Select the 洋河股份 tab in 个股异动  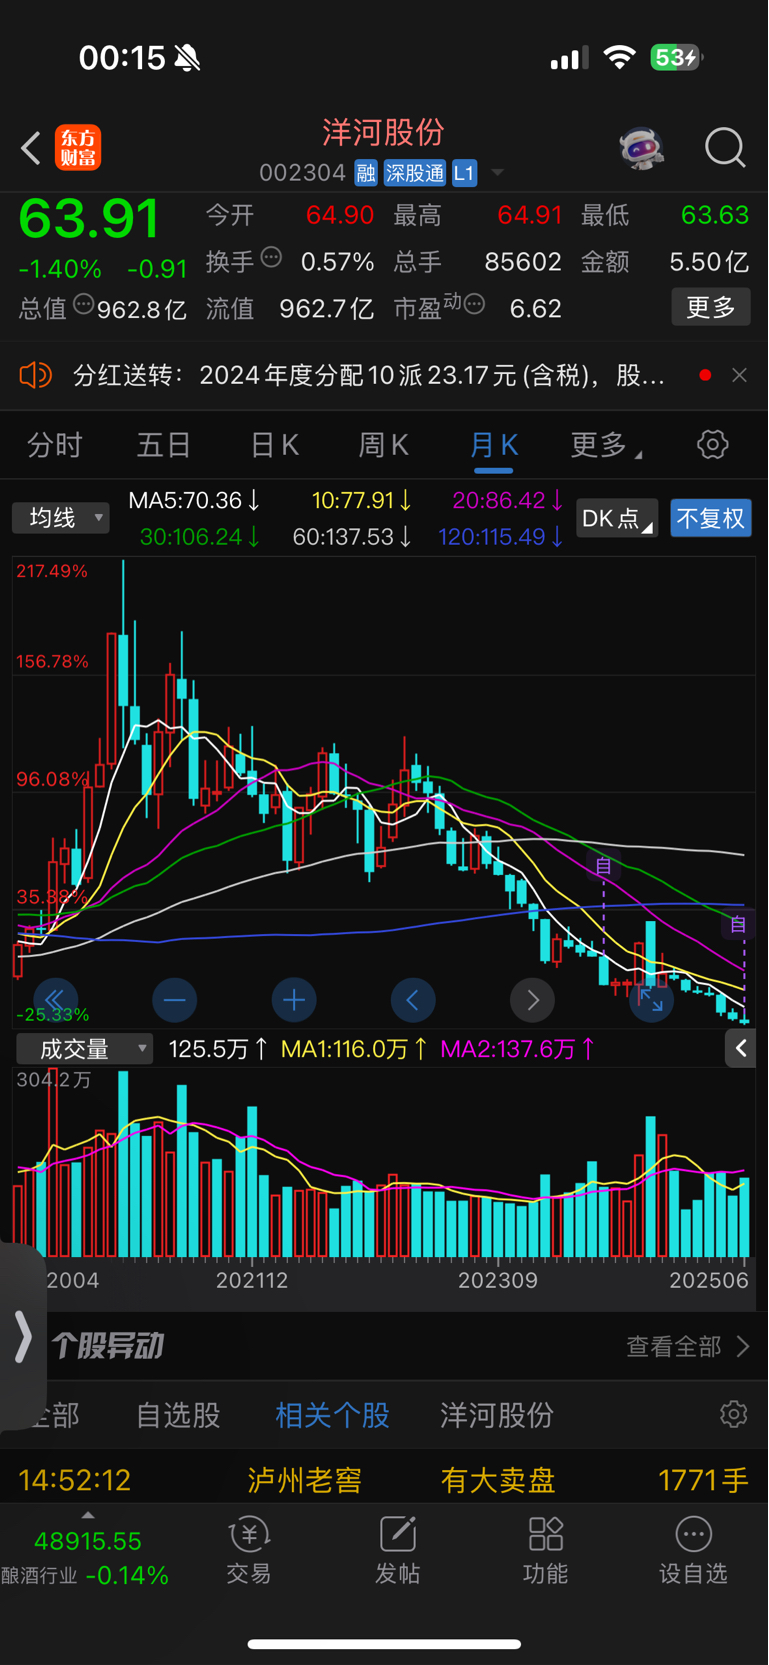(497, 1415)
